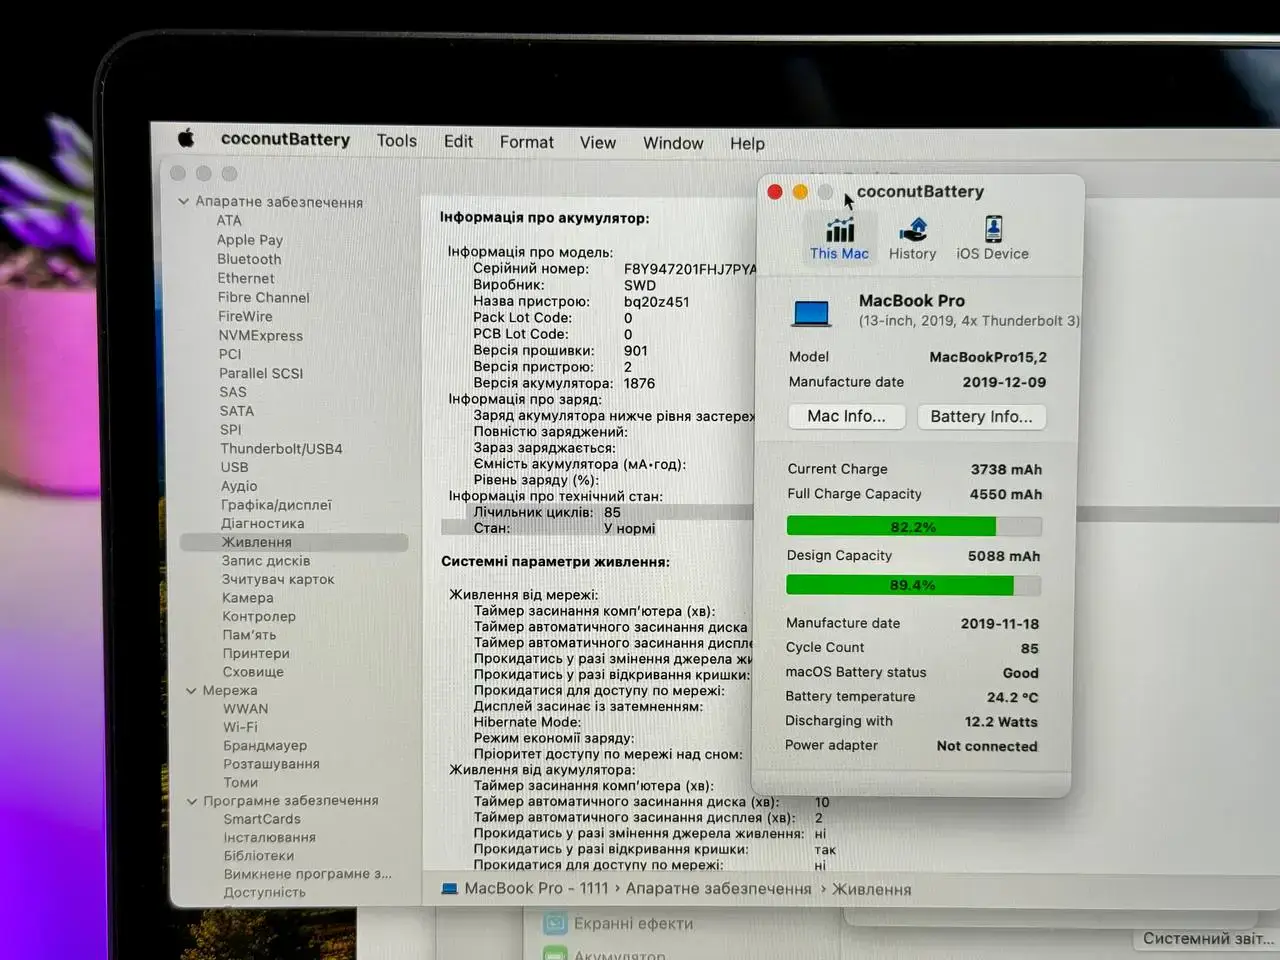Image resolution: width=1280 pixels, height=960 pixels.
Task: Select Parallel SCSI in the sidebar
Action: point(261,373)
